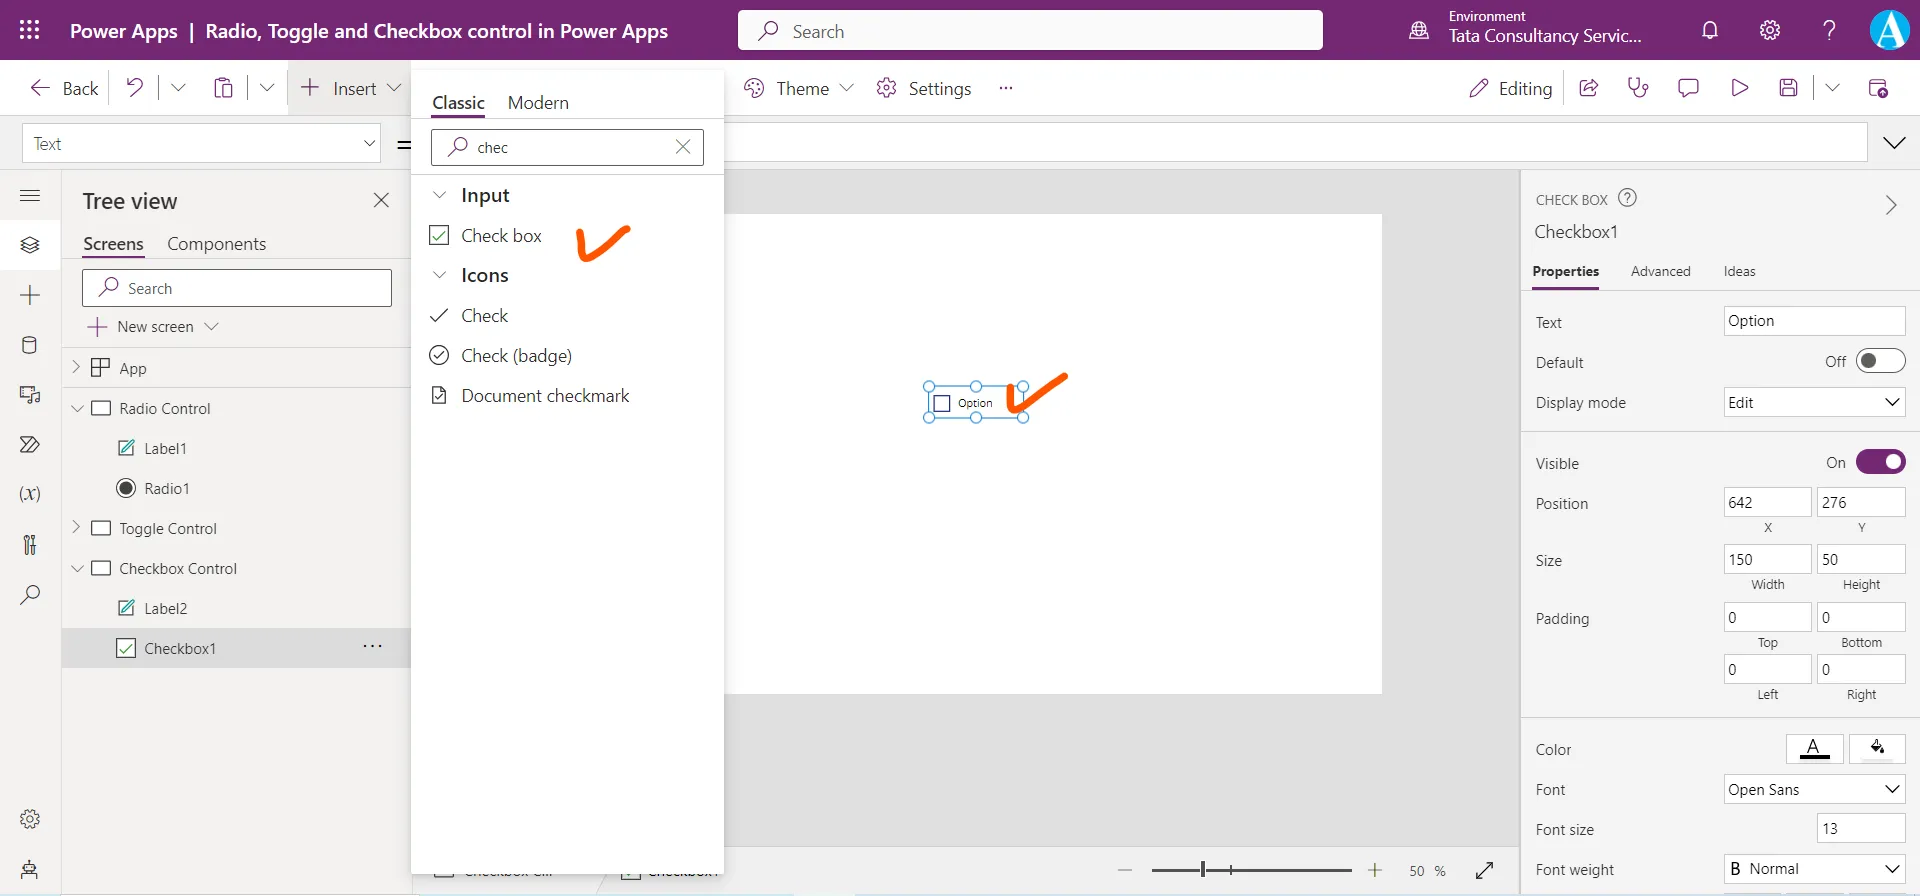Open the Font weight dropdown
The width and height of the screenshot is (1920, 896).
(1814, 869)
